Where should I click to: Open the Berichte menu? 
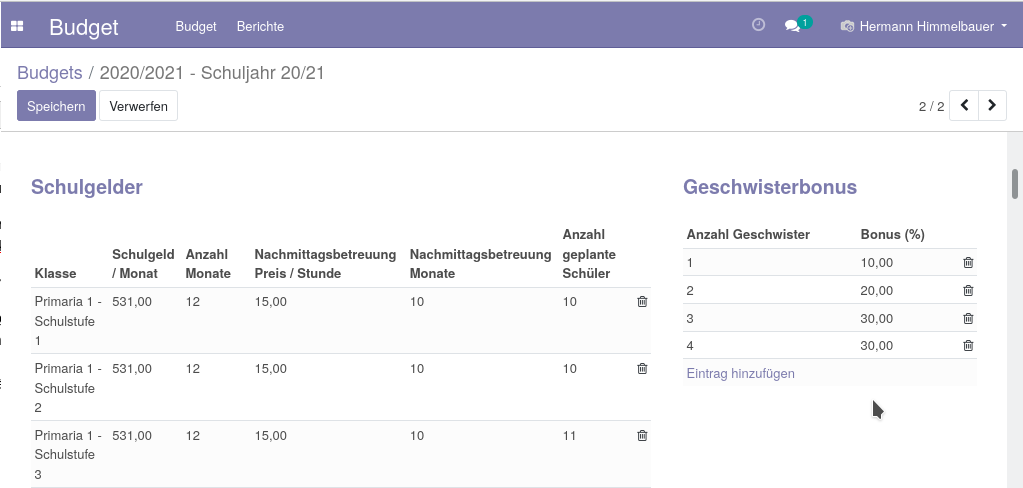(x=260, y=26)
